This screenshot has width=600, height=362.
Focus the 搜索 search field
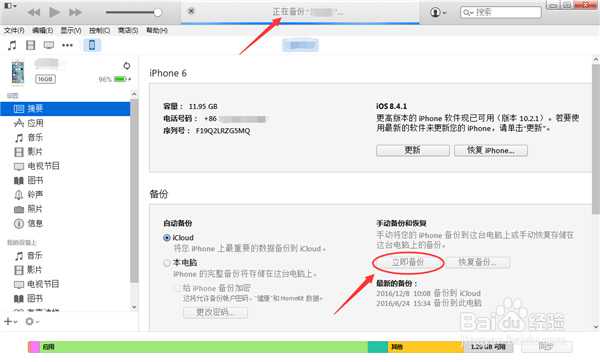click(501, 12)
